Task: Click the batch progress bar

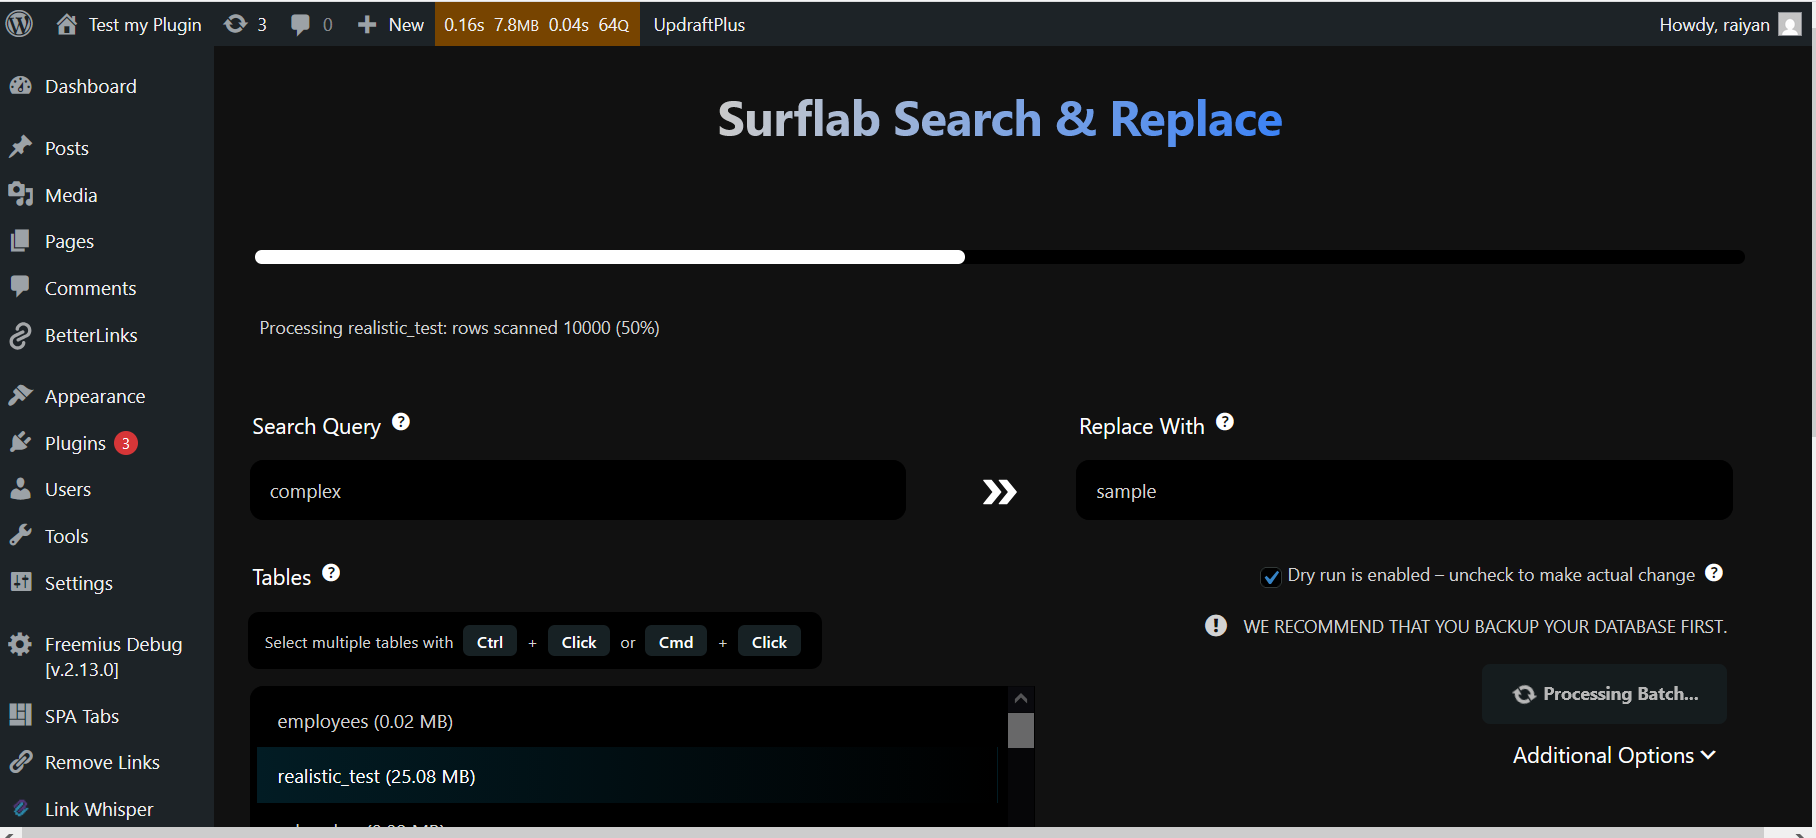Action: pos(1000,257)
